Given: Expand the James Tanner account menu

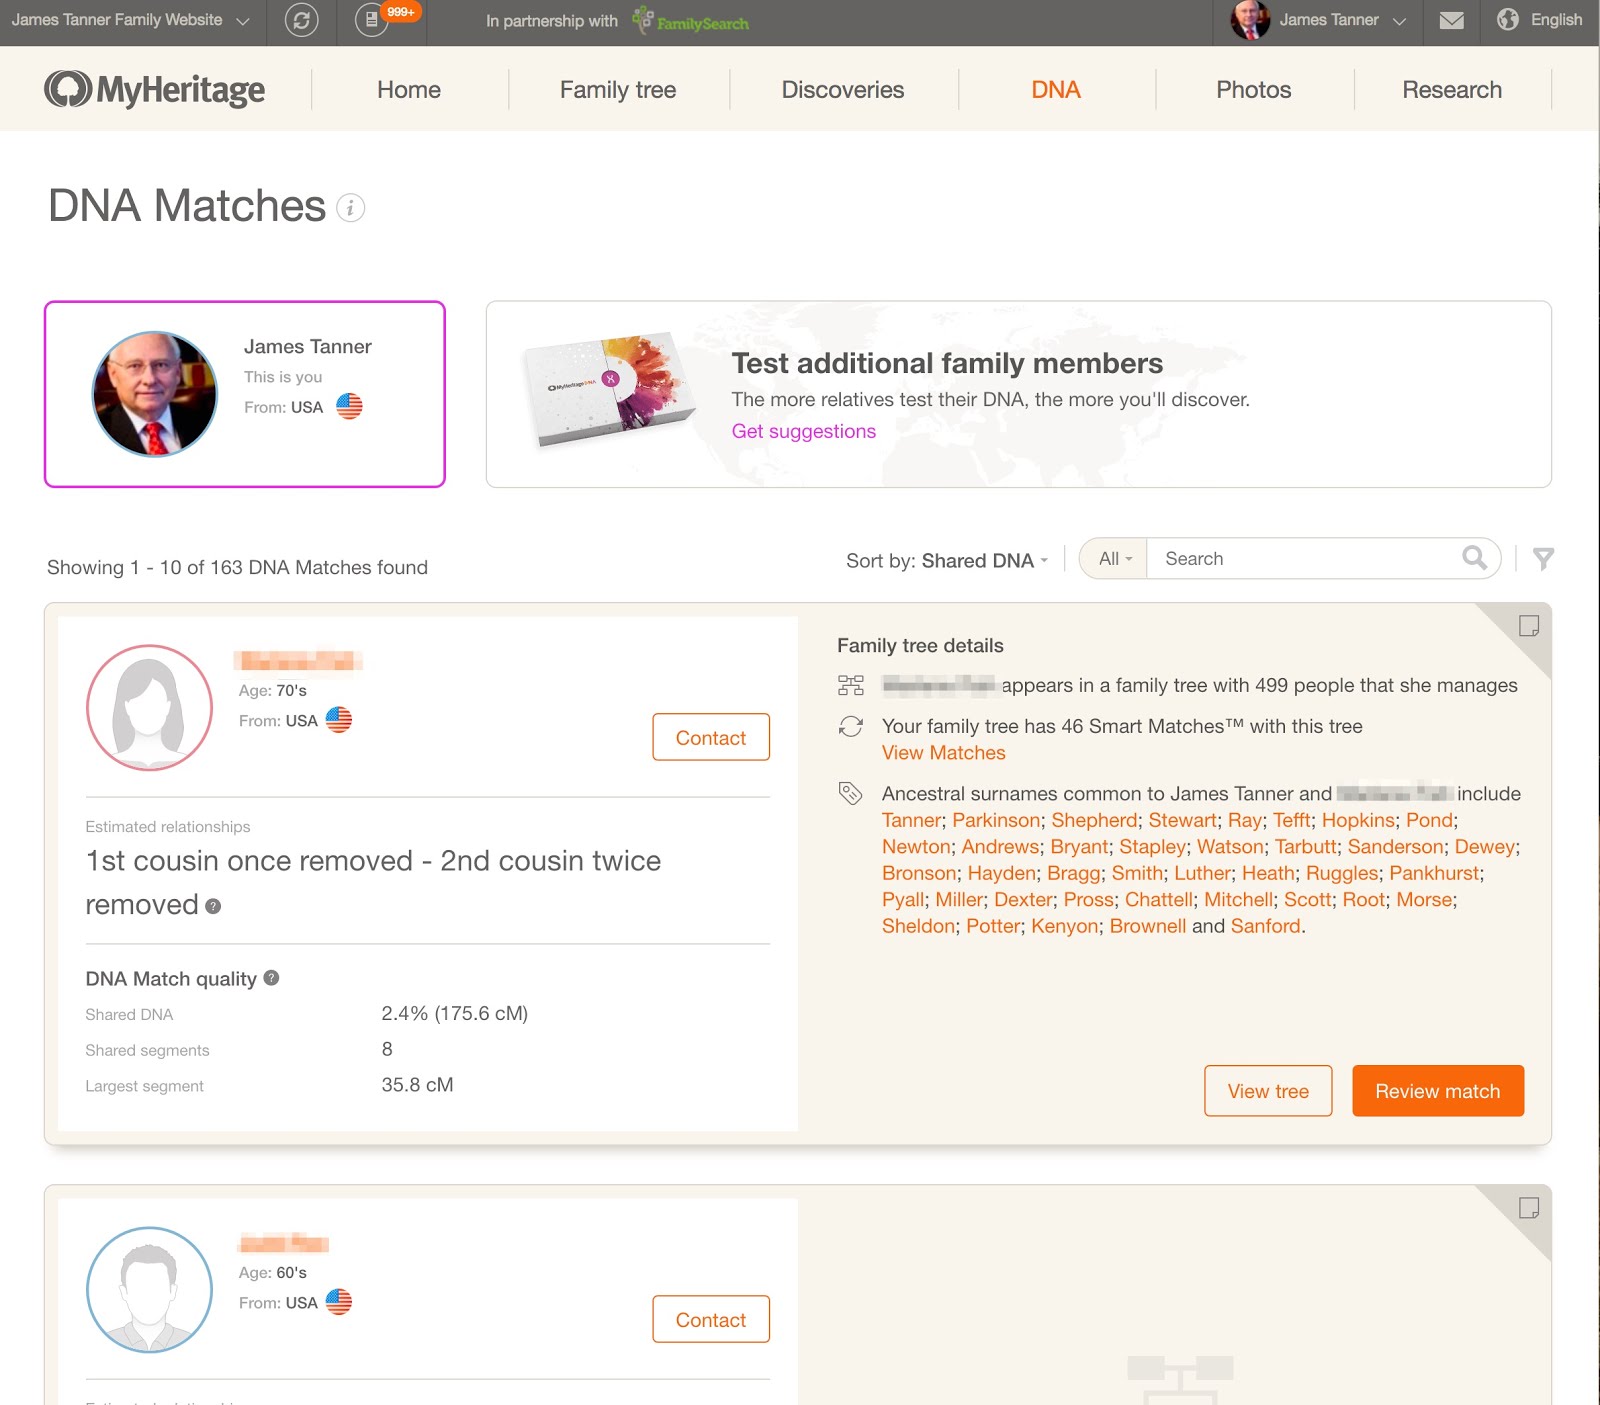Looking at the screenshot, I should [x=1343, y=20].
